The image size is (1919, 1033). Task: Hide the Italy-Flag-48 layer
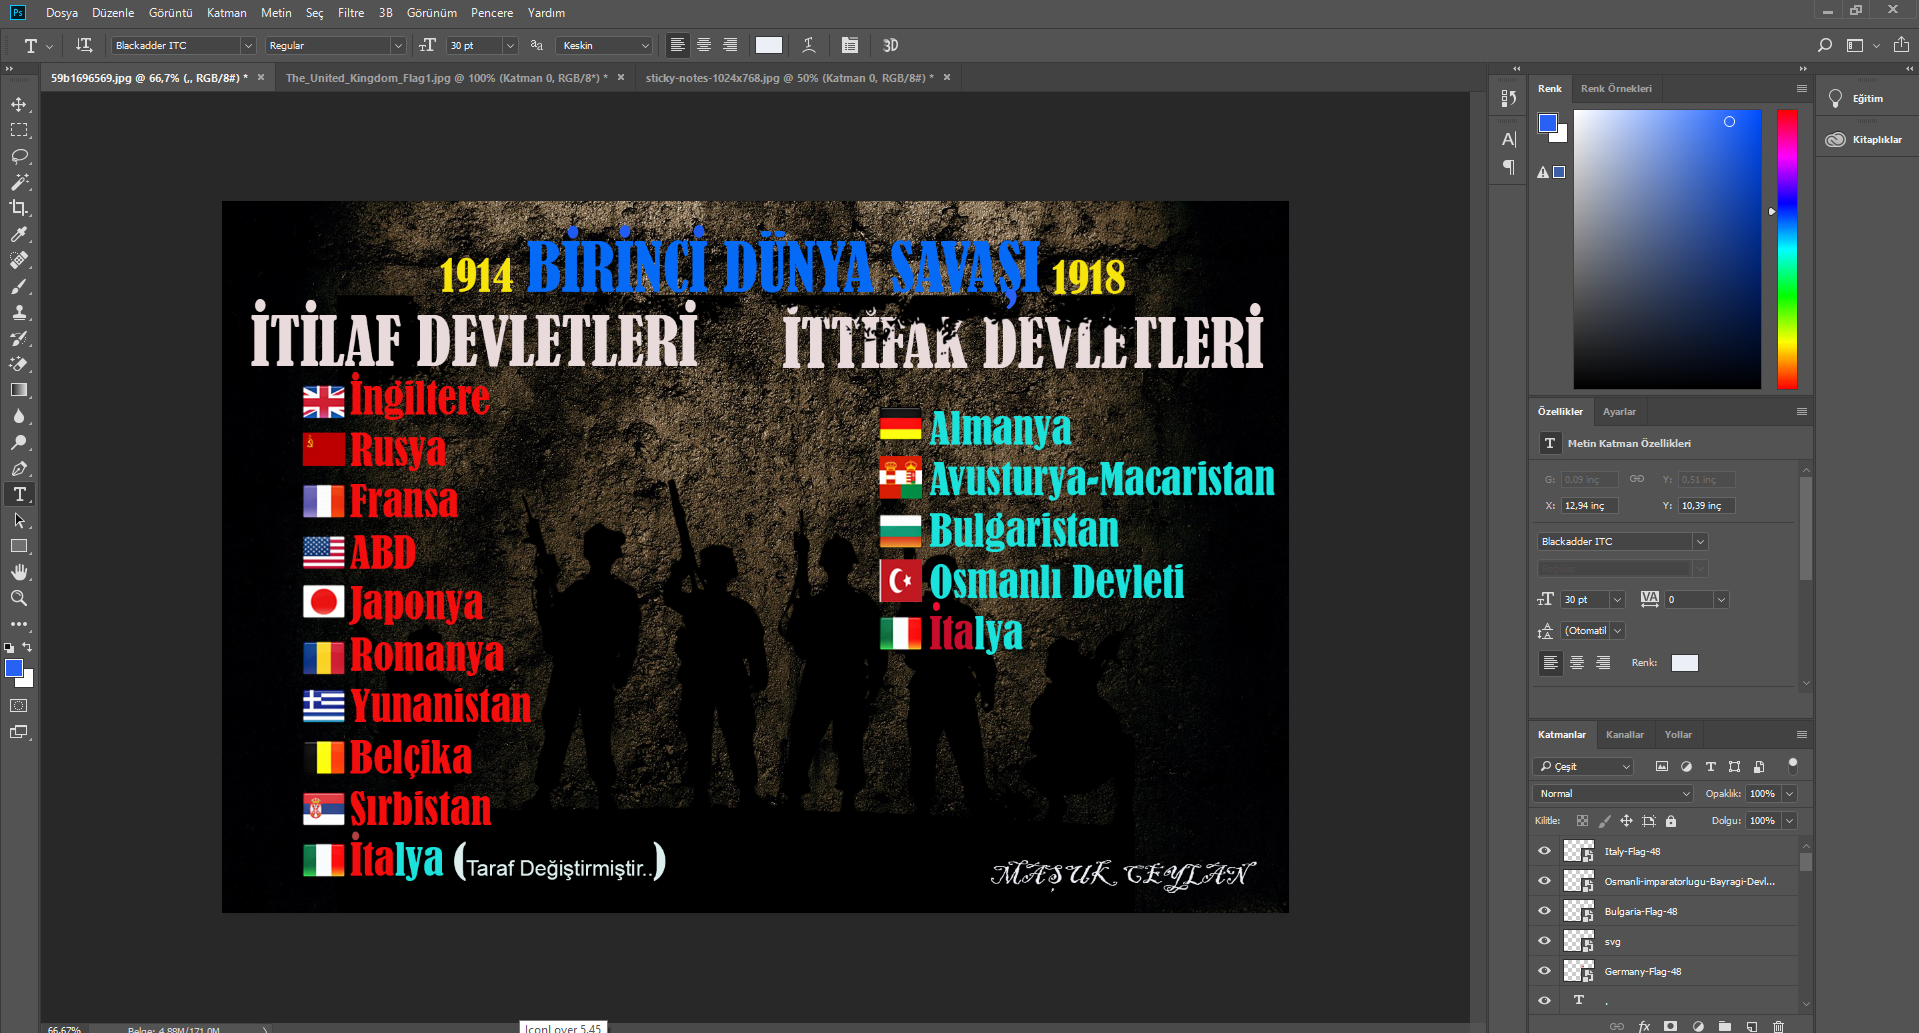point(1544,851)
